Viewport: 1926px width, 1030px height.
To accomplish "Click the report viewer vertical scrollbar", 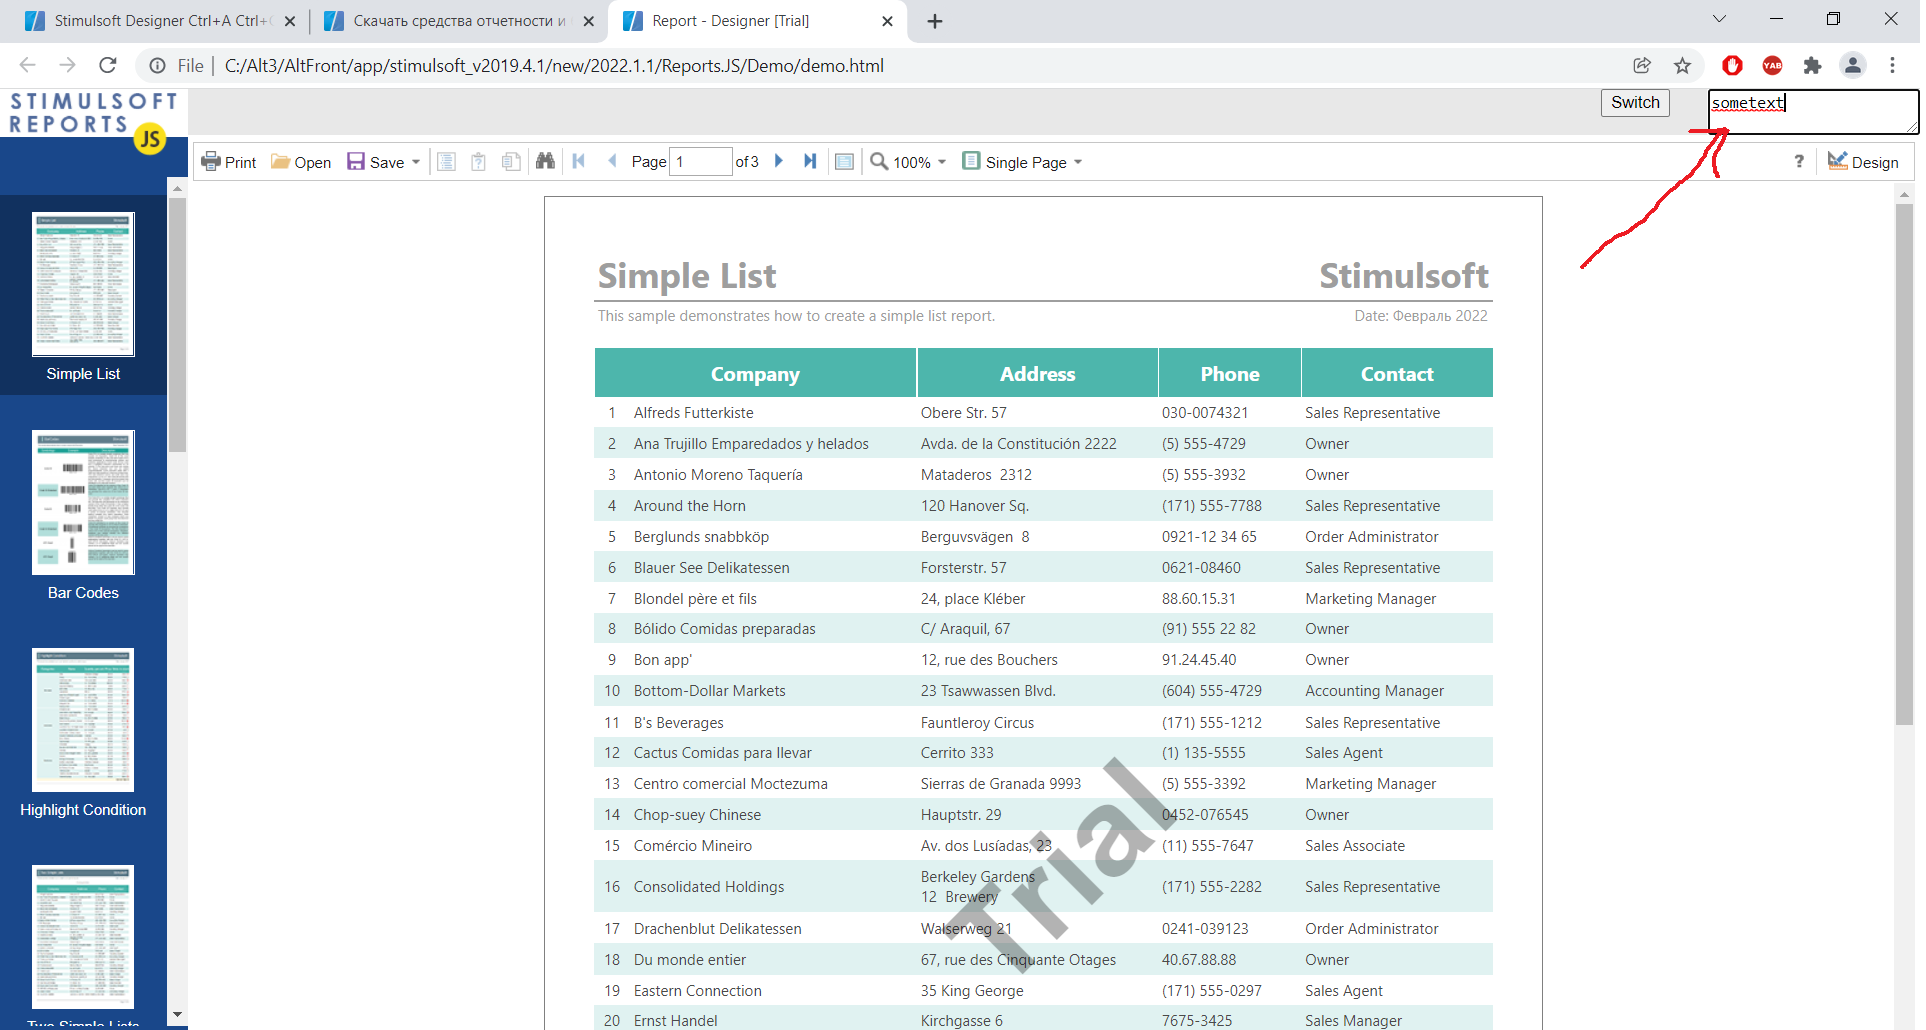I will pos(1904,465).
